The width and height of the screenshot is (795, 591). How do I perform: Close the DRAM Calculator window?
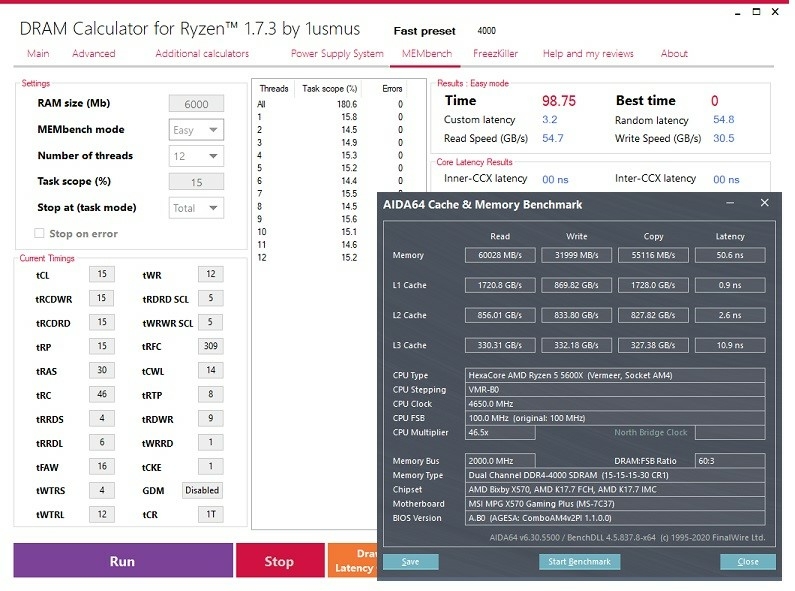click(775, 12)
